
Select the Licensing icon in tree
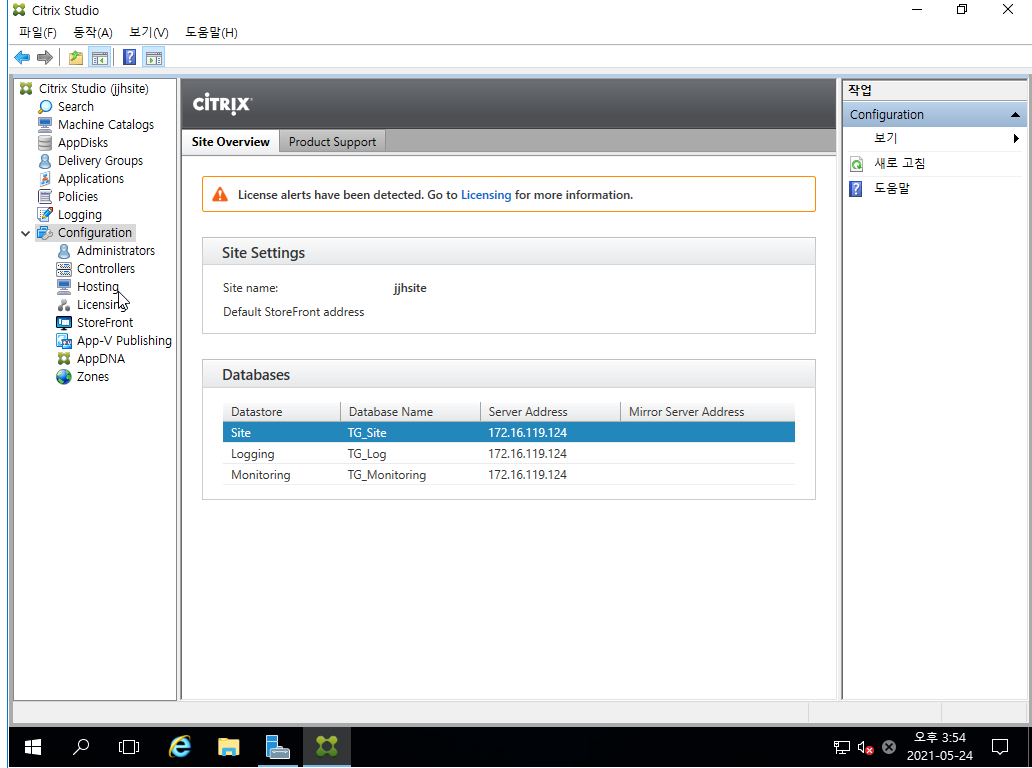pyautogui.click(x=64, y=305)
